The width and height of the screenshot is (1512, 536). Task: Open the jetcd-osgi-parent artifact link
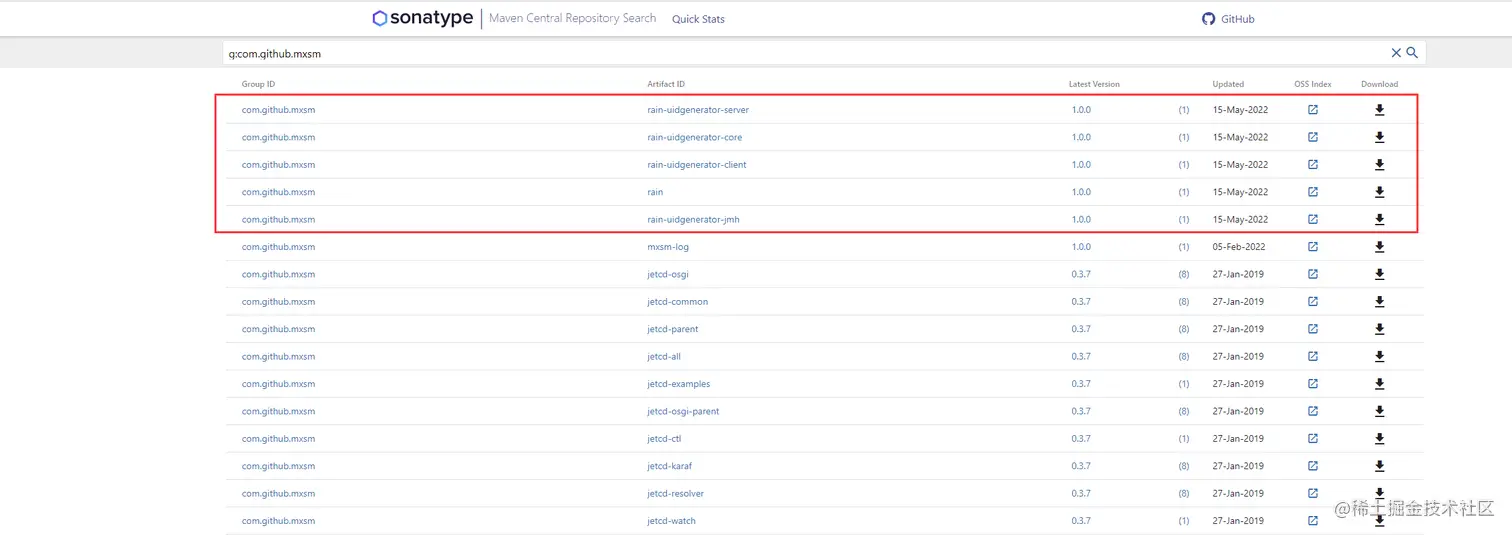pos(683,411)
